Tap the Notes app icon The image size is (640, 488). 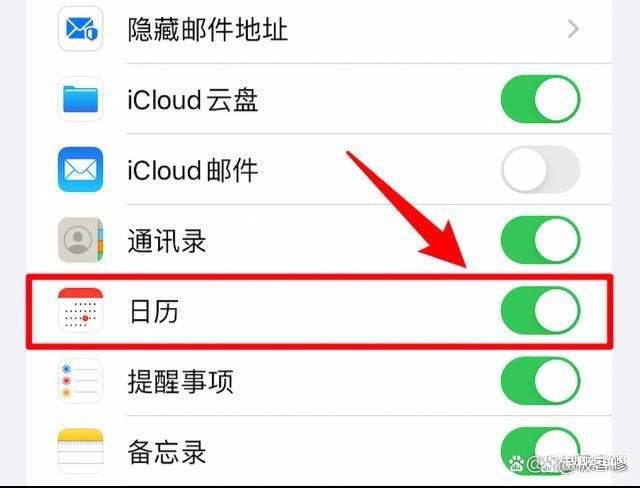pyautogui.click(x=80, y=451)
